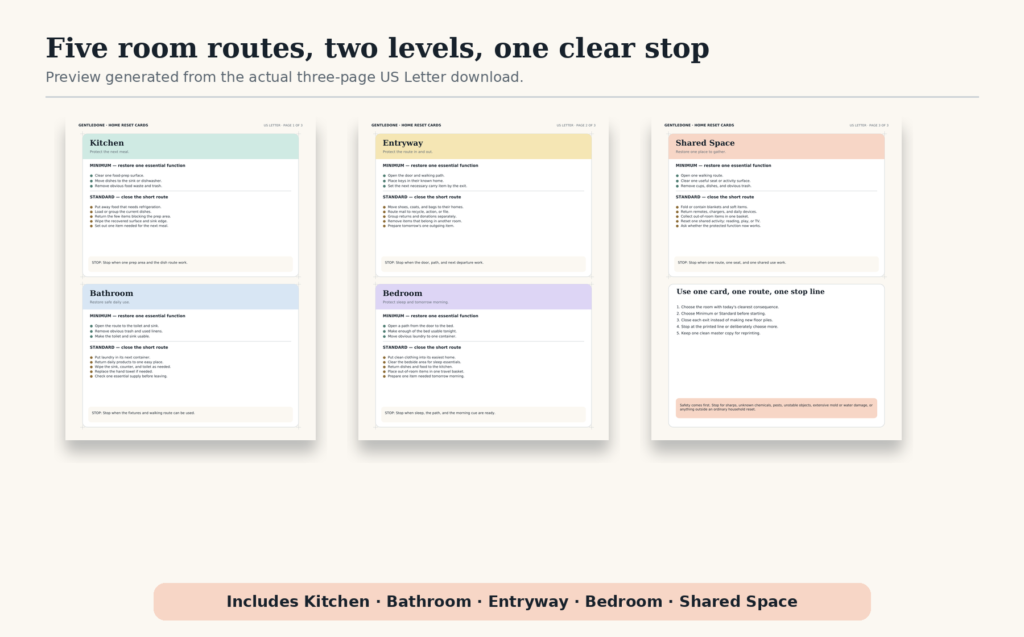1024x637 pixels.
Task: Click the 'Includes Kitchen · Bathroom' banner pill
Action: tap(512, 602)
